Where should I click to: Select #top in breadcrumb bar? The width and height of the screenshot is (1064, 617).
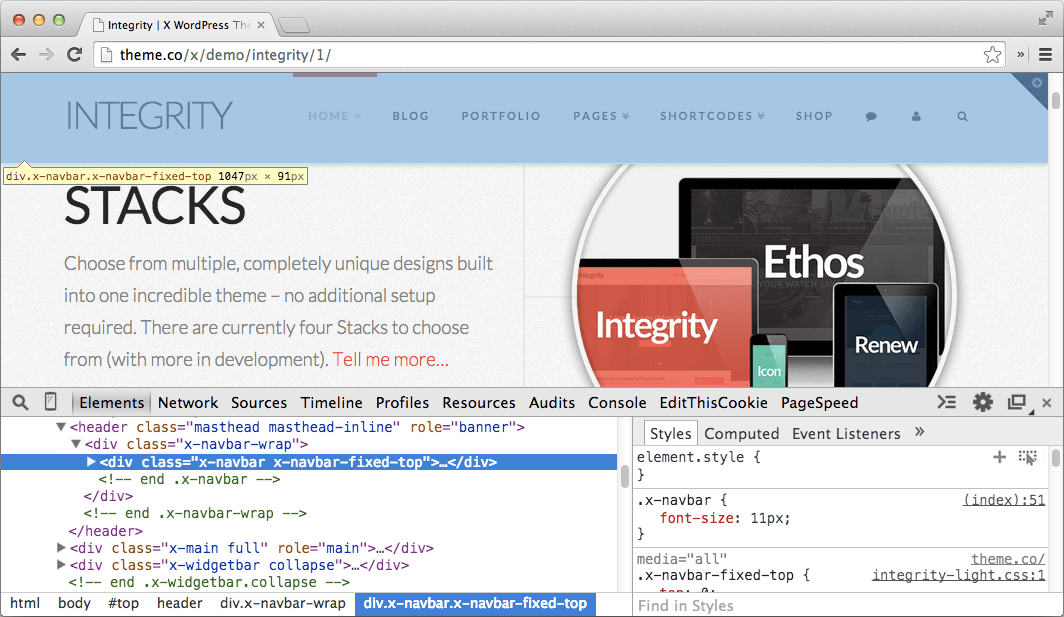point(123,603)
